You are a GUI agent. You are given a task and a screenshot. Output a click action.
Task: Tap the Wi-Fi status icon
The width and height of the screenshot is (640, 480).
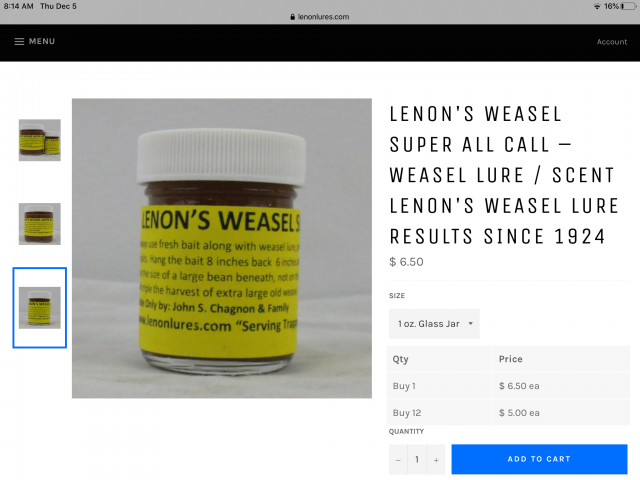[x=597, y=6]
